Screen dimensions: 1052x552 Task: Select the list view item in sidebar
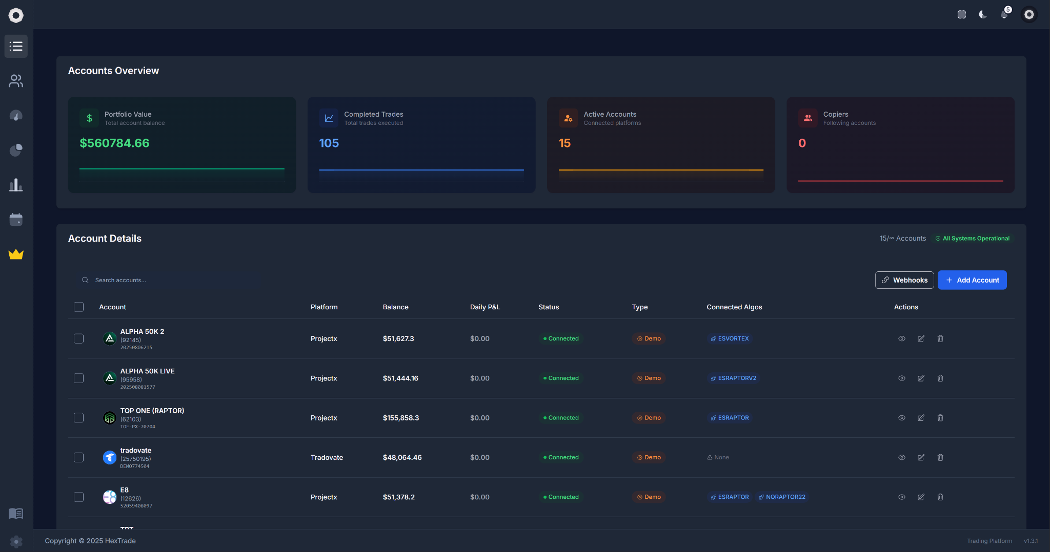coord(16,46)
